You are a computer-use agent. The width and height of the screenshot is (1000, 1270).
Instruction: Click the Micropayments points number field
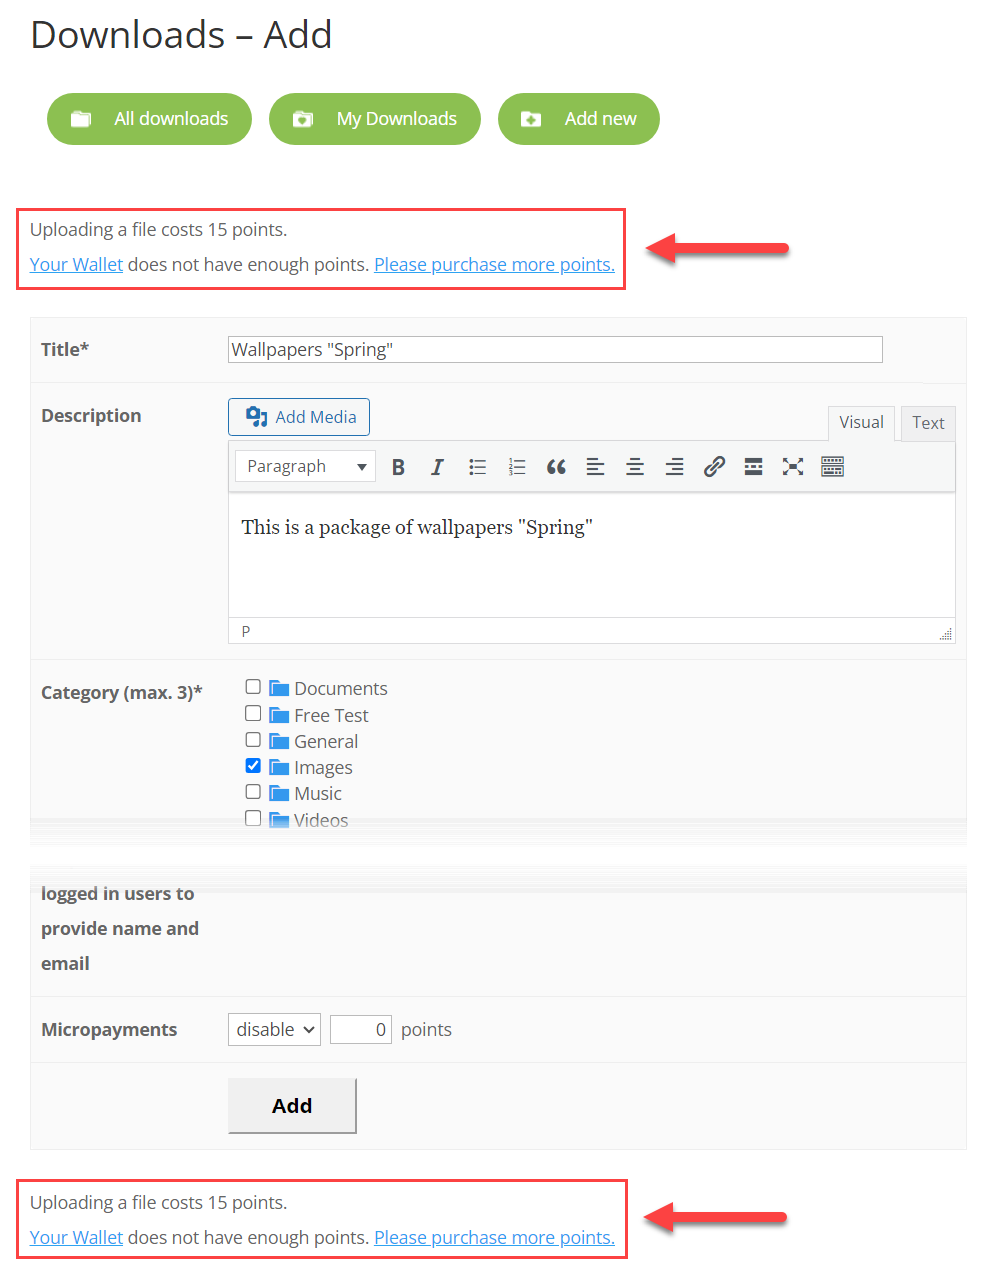click(x=361, y=1030)
